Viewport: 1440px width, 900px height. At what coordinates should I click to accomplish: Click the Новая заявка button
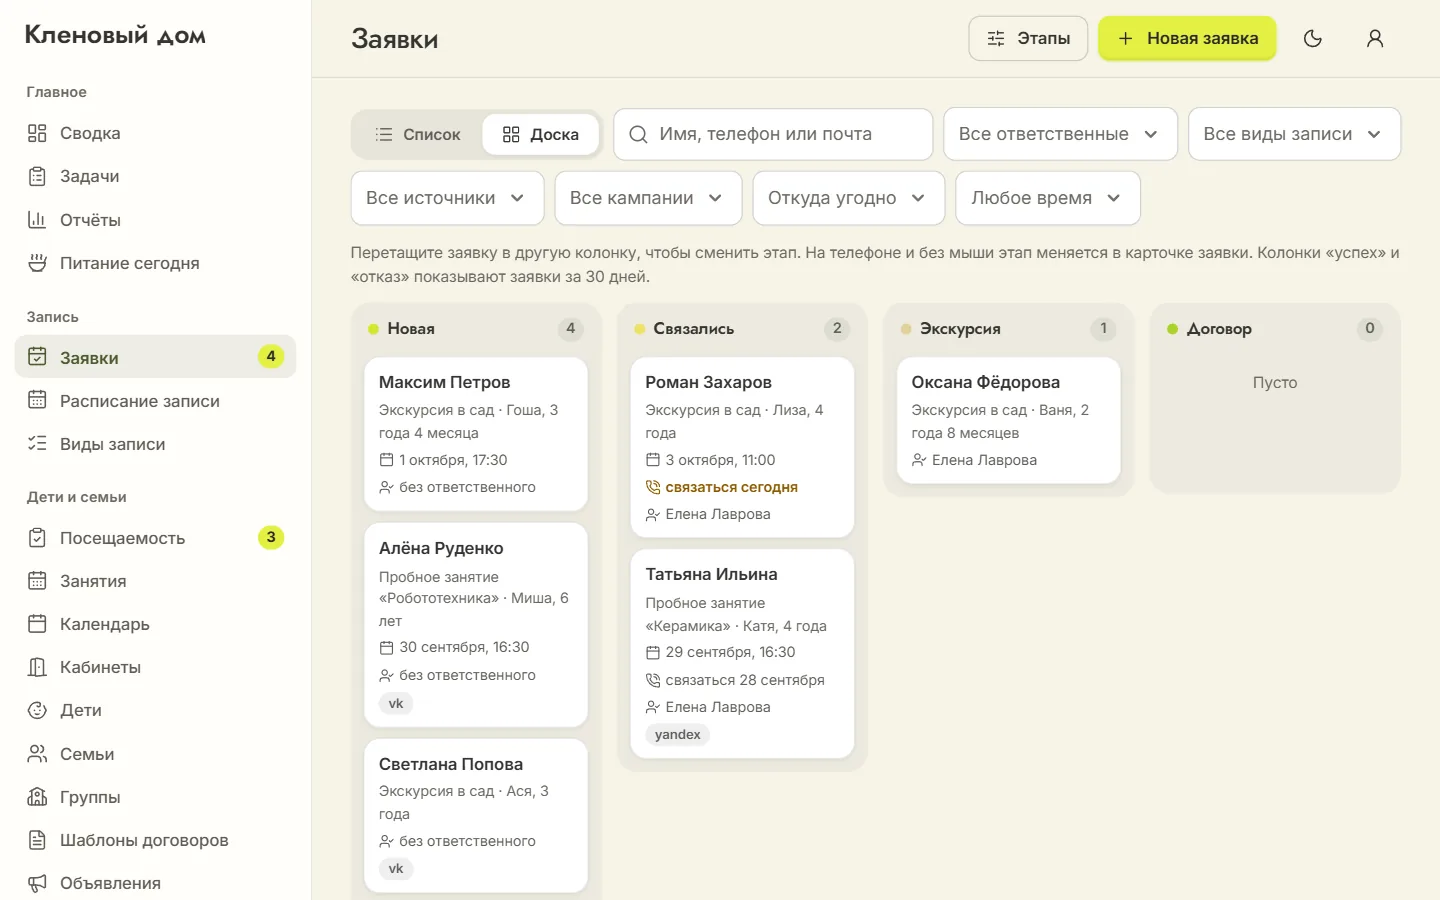tap(1187, 38)
